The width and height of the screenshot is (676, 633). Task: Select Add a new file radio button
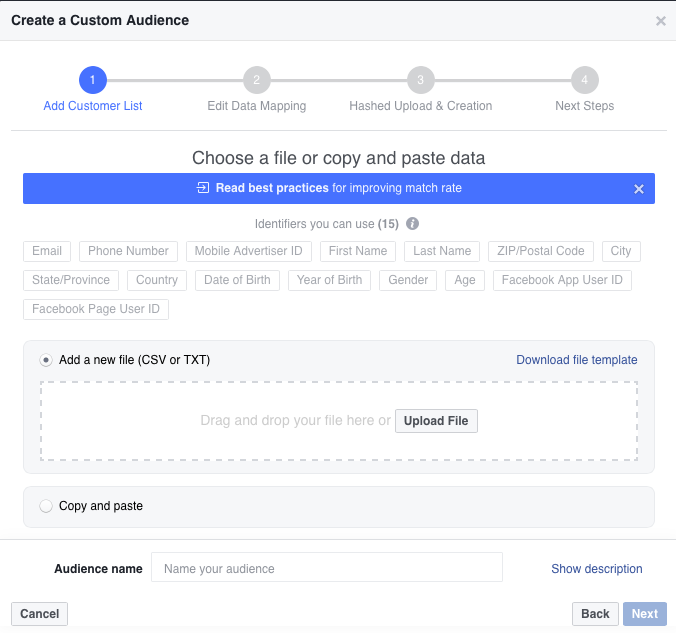point(46,360)
